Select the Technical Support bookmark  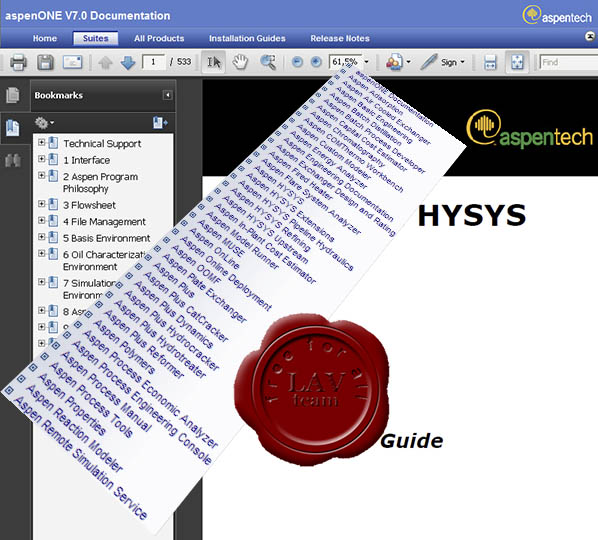pyautogui.click(x=102, y=143)
